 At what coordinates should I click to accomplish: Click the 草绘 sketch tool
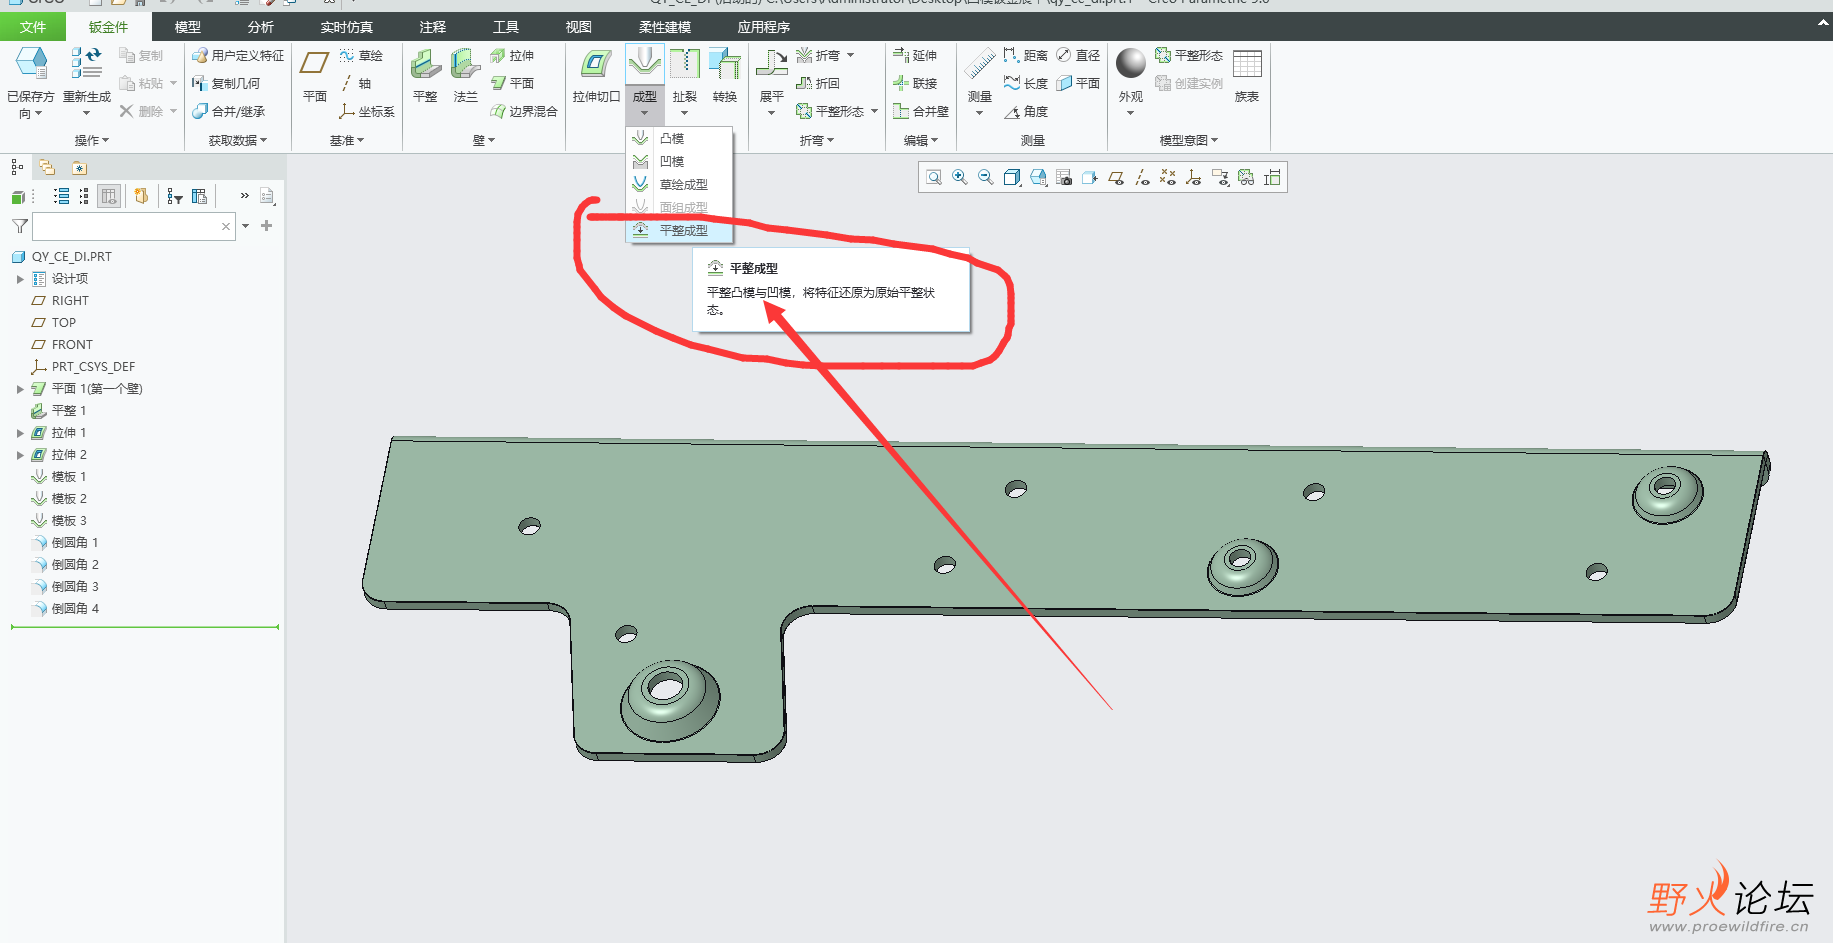(361, 56)
